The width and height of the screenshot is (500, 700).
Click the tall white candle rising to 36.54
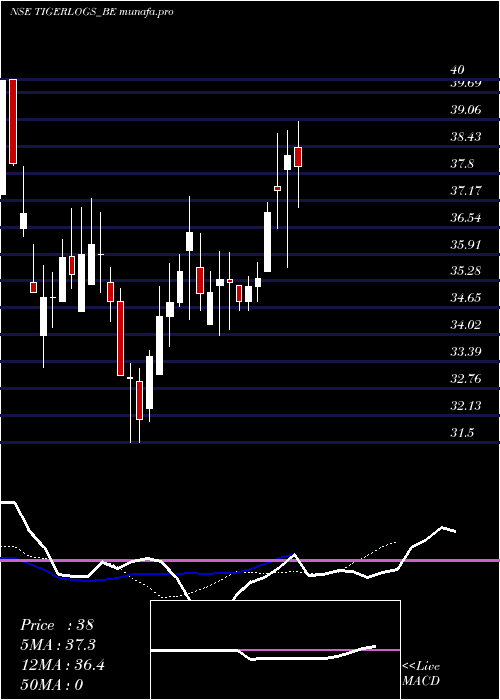point(267,242)
